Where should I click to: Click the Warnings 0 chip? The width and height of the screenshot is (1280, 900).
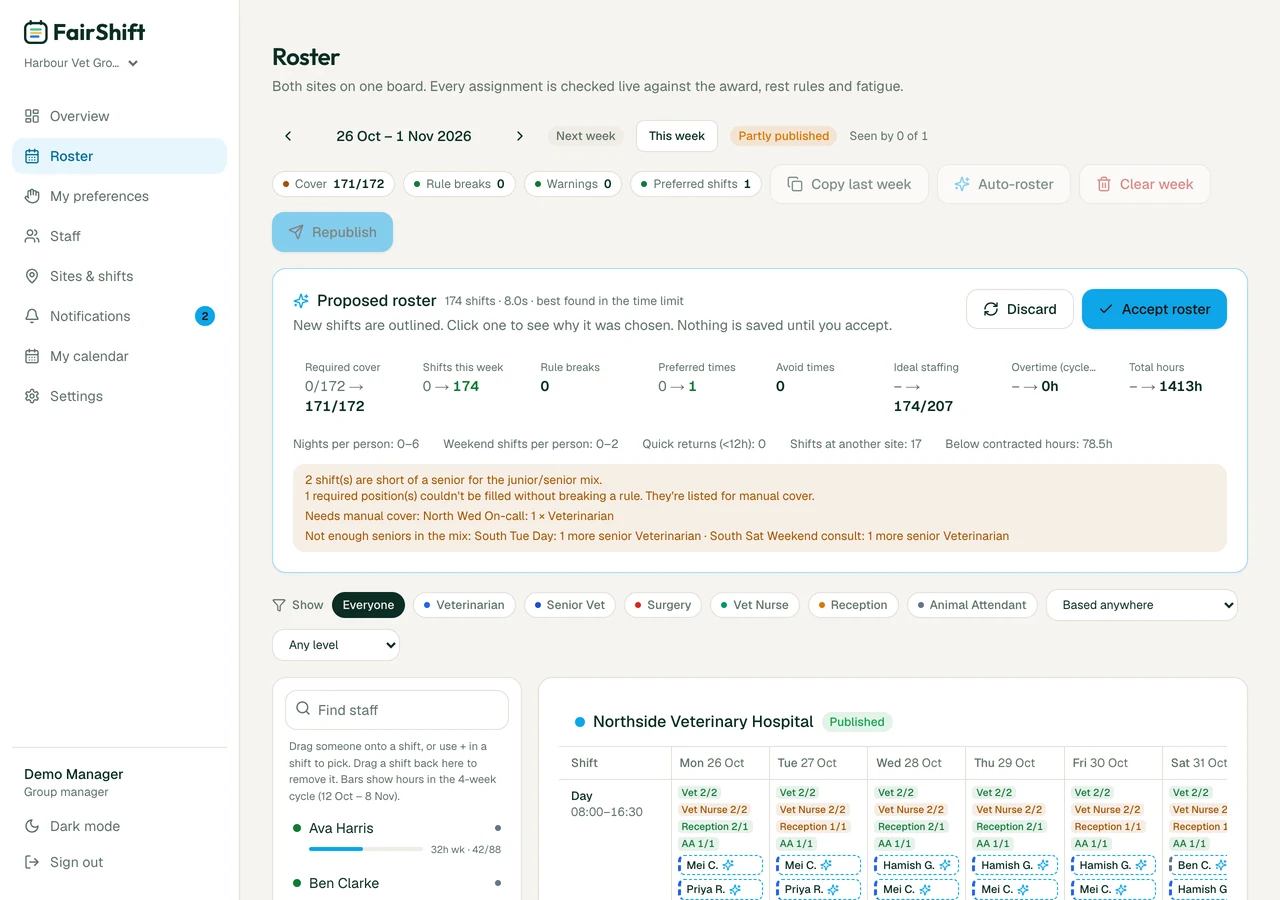pyautogui.click(x=572, y=184)
